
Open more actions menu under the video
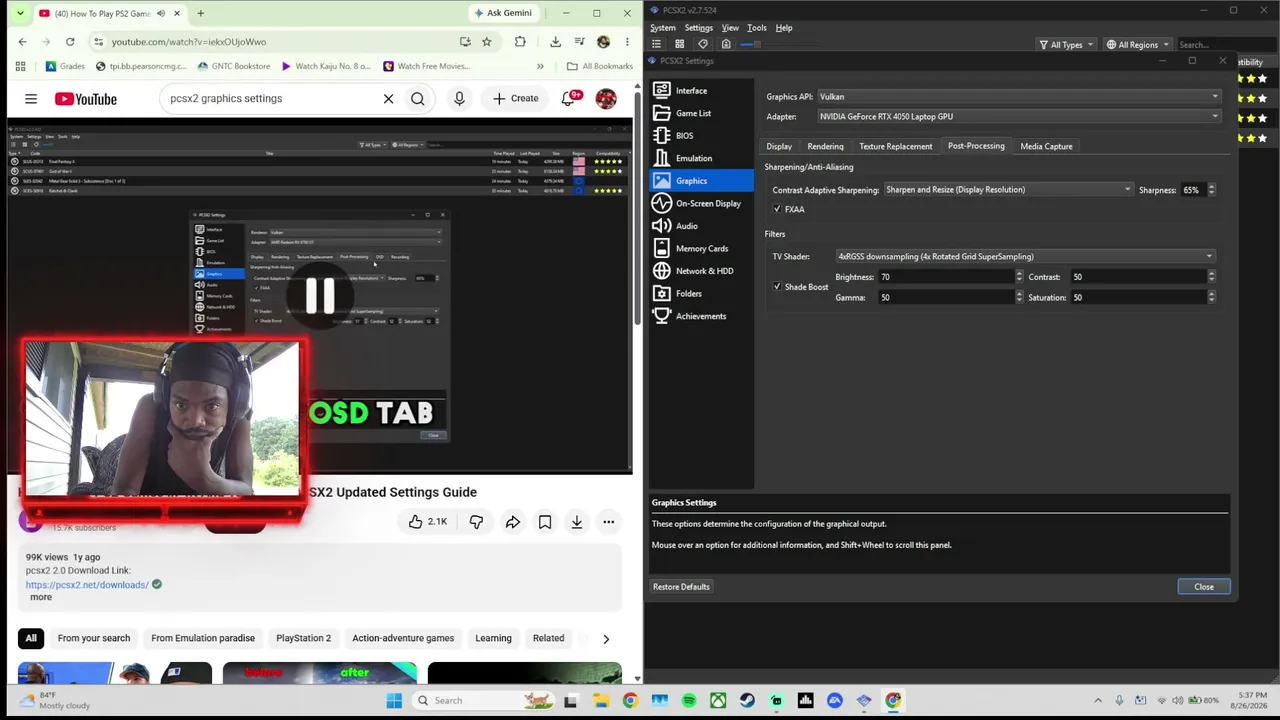tap(608, 522)
